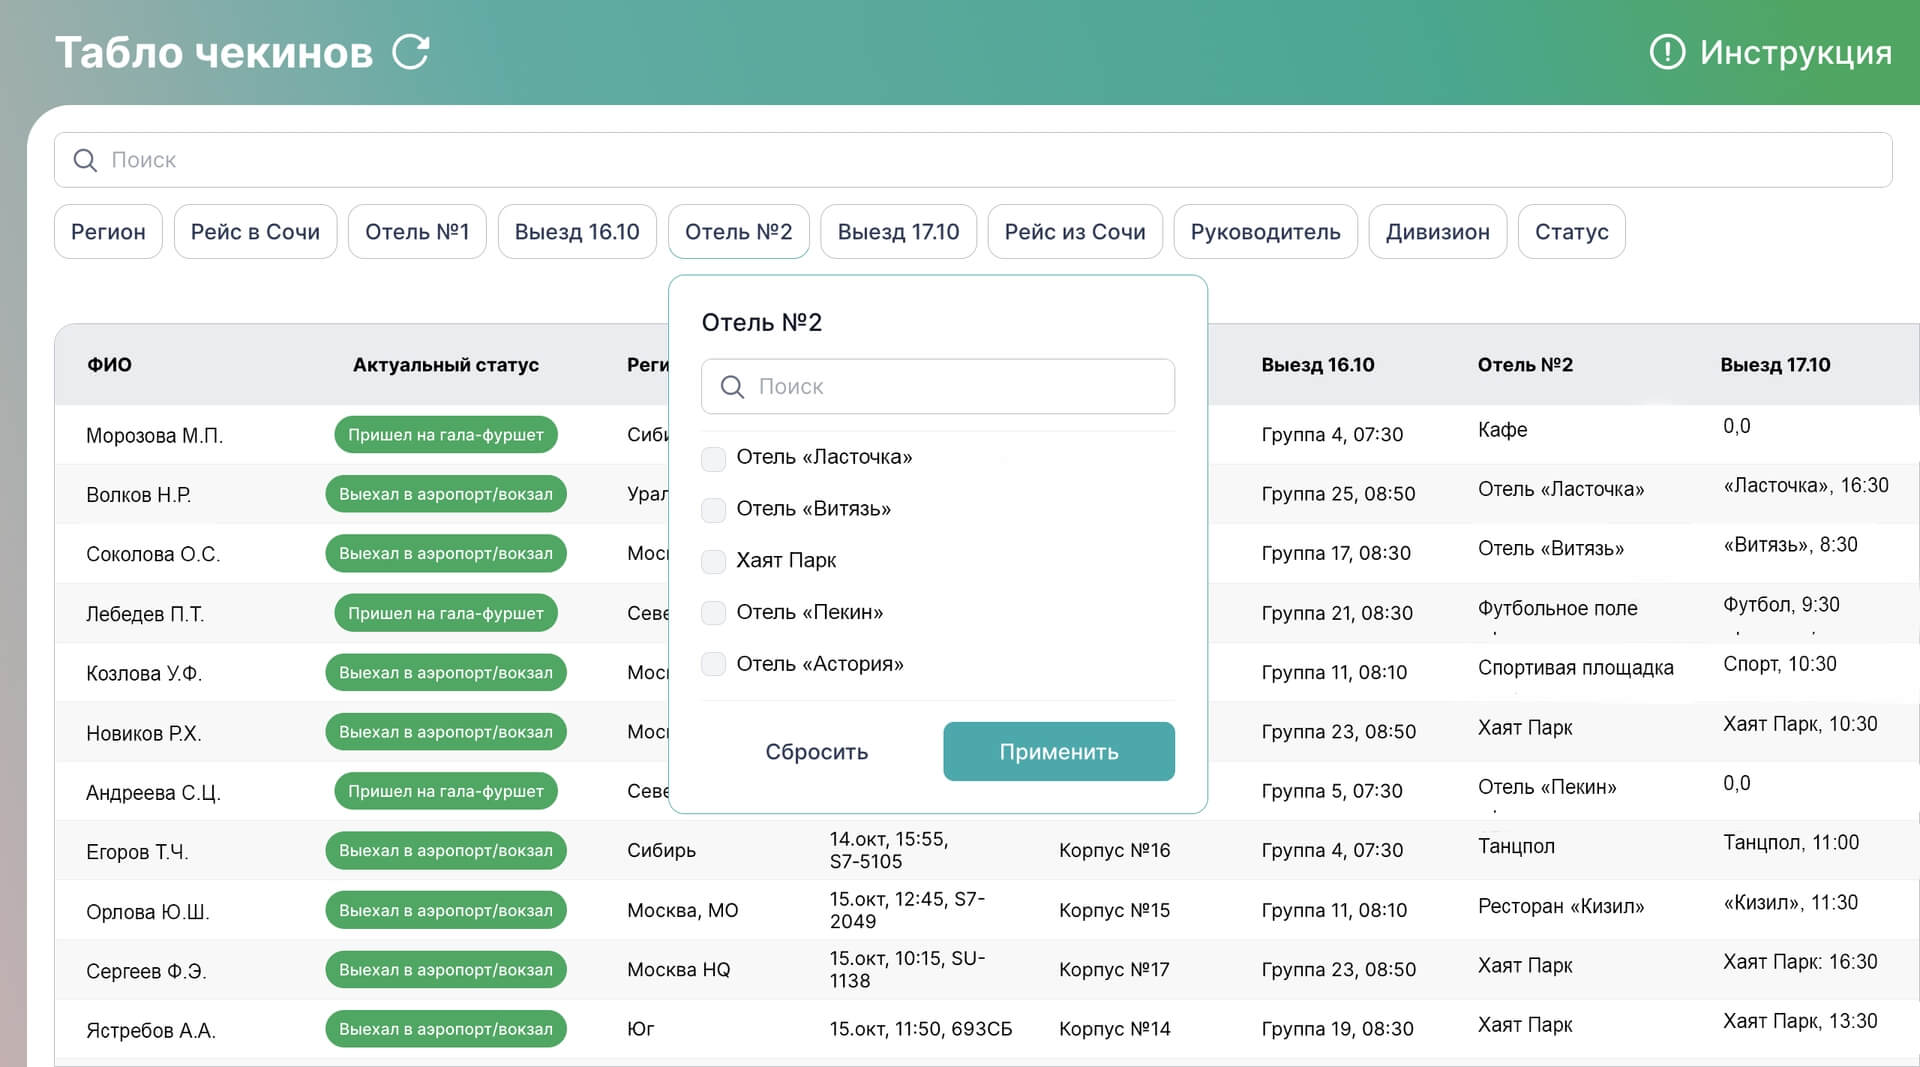
Task: Expand the Статус filter dropdown
Action: coord(1571,232)
